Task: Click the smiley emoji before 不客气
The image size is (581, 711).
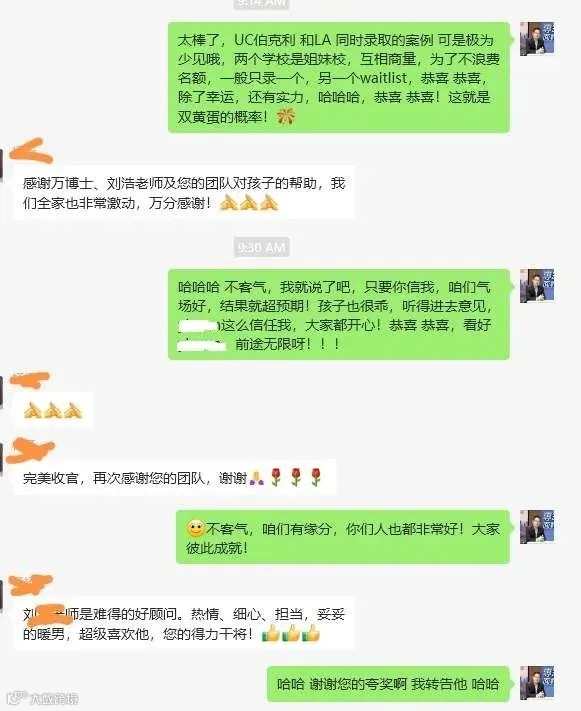Action: (x=195, y=529)
